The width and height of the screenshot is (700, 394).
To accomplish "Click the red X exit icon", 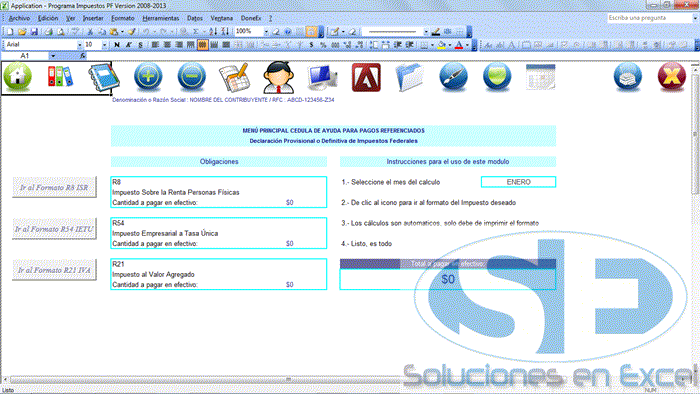I will pos(671,77).
